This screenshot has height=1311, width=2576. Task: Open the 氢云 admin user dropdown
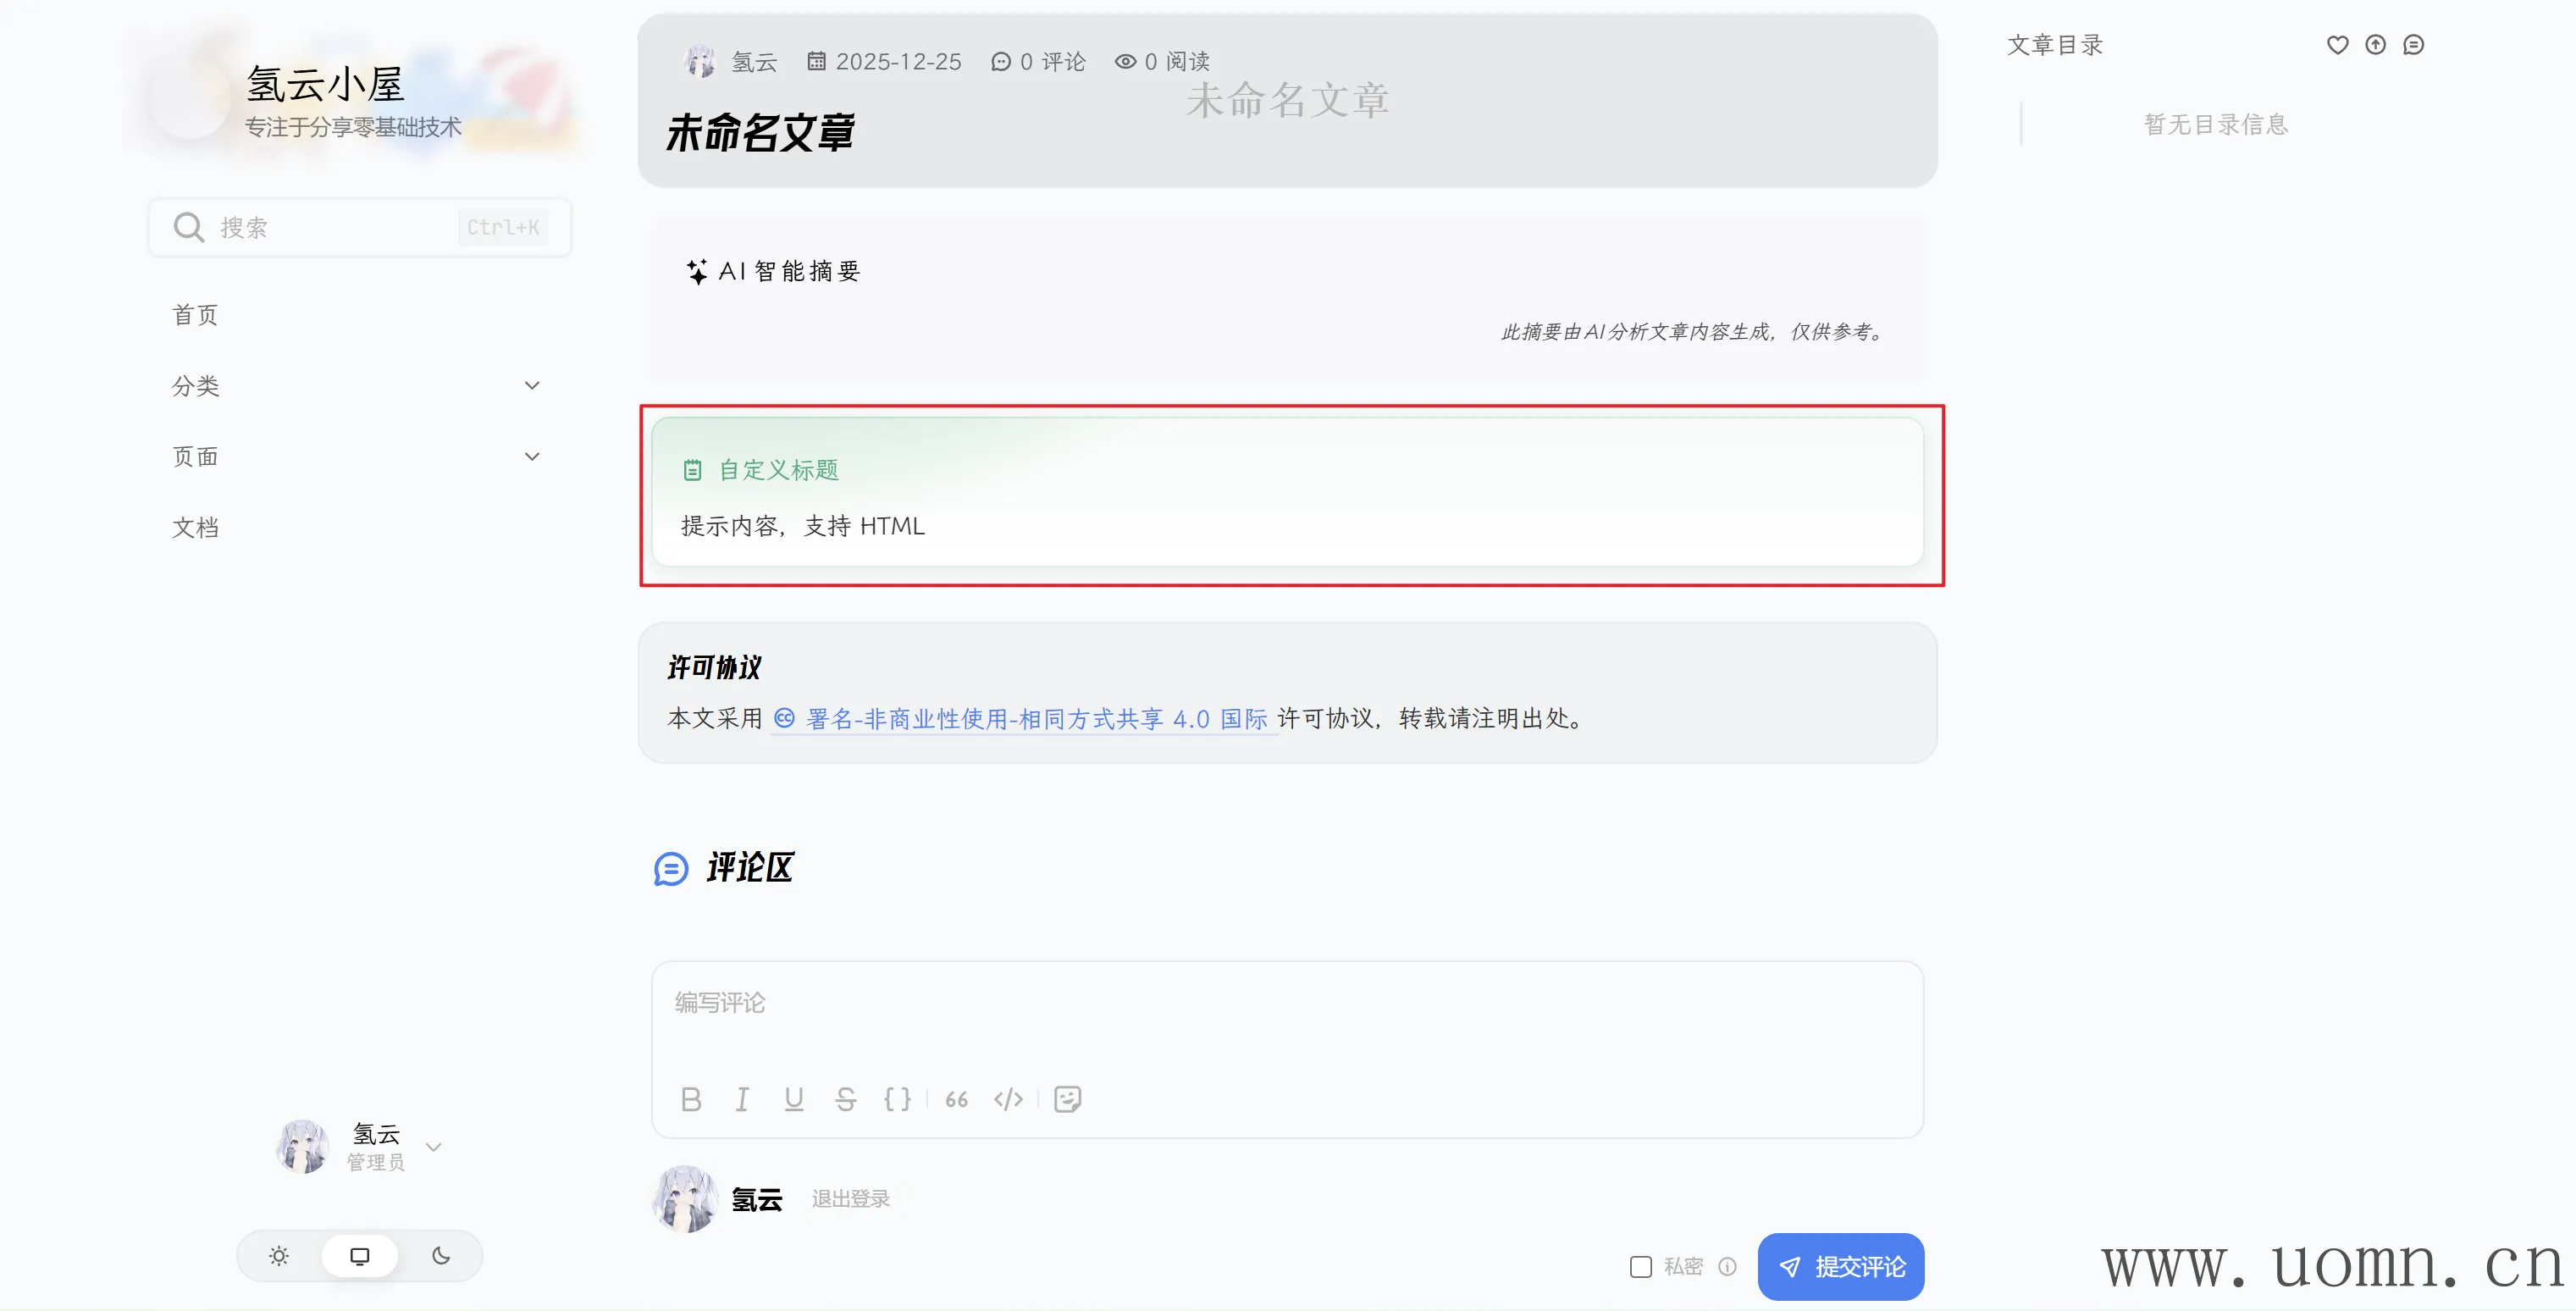pyautogui.click(x=433, y=1147)
